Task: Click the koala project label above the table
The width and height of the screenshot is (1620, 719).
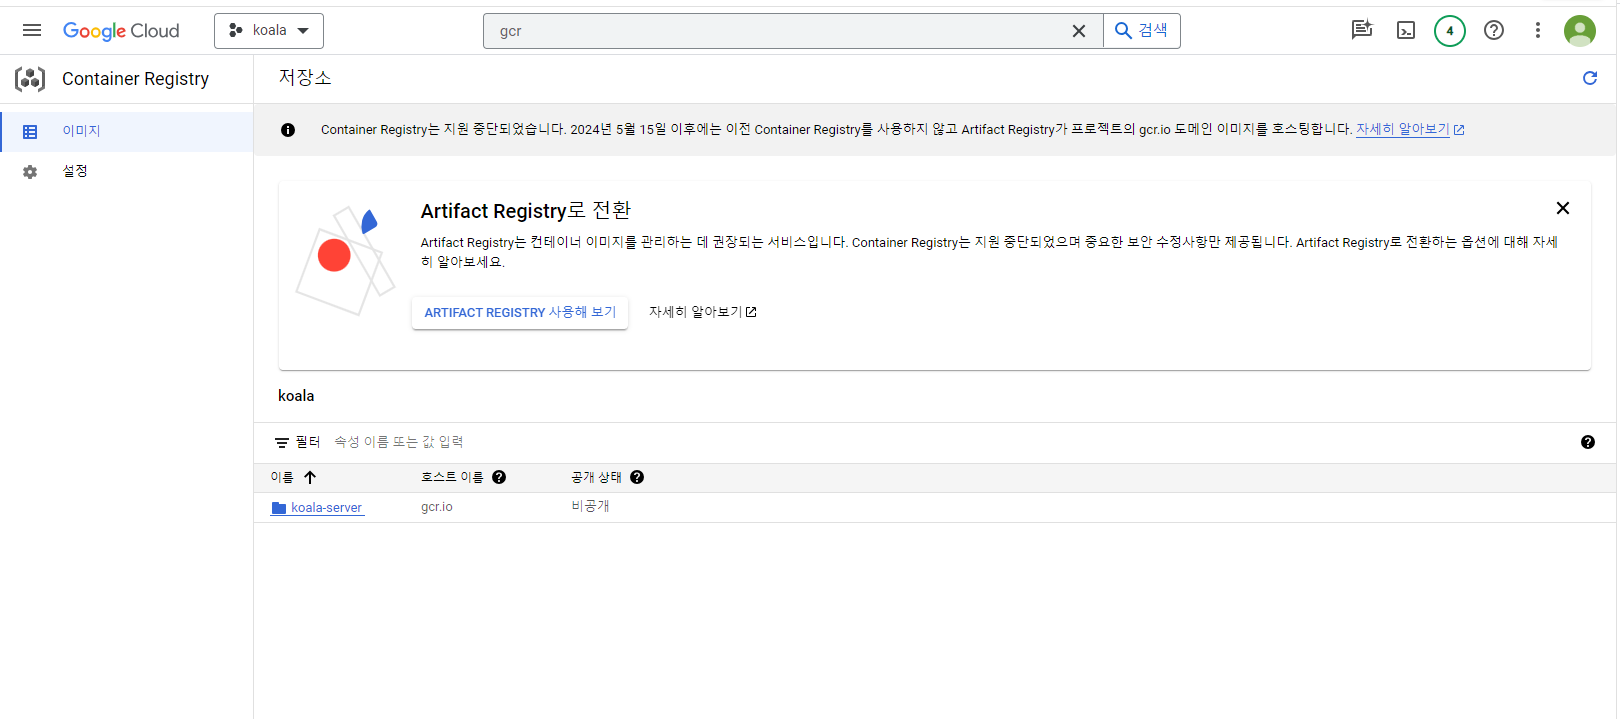Action: [x=296, y=396]
